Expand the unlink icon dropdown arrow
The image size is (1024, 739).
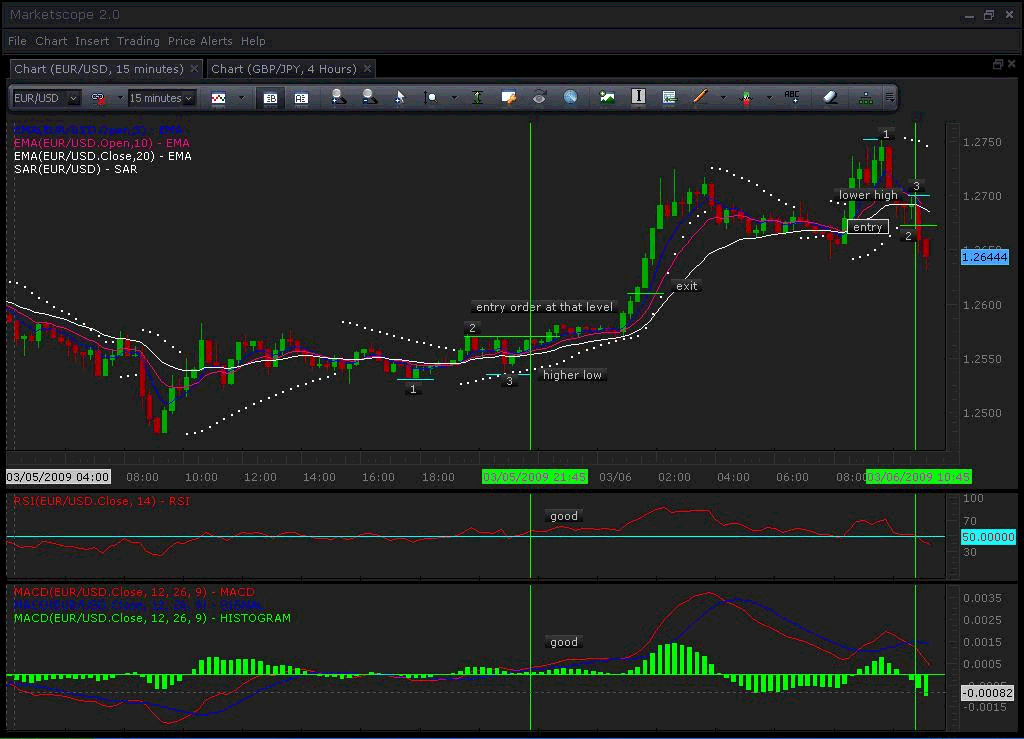click(x=120, y=98)
